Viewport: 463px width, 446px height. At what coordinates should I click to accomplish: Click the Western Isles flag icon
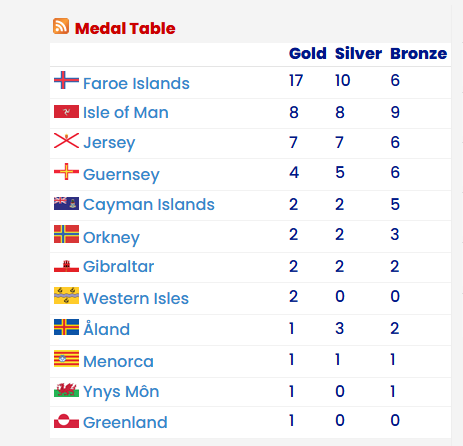click(x=66, y=295)
